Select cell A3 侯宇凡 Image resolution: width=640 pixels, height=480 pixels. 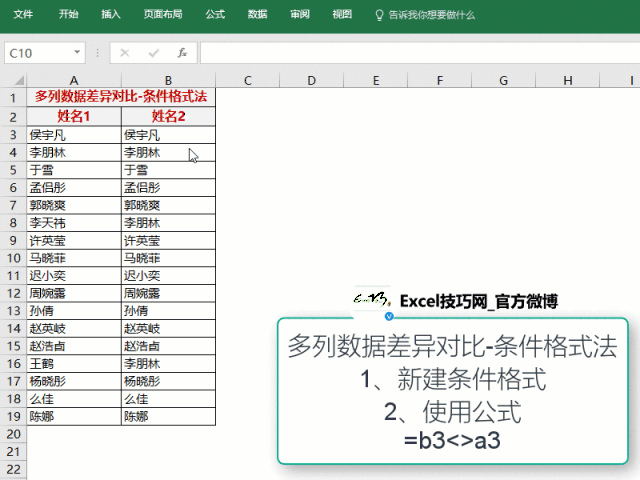point(74,135)
